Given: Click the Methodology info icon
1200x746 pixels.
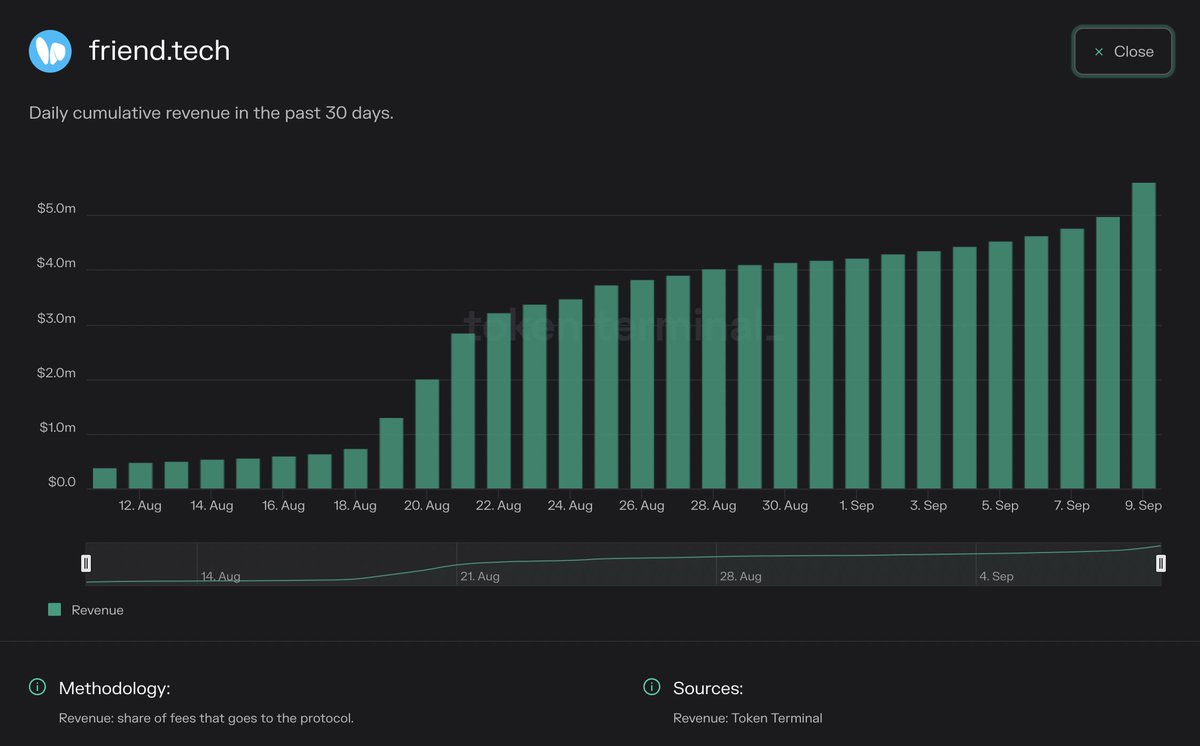Looking at the screenshot, I should tap(37, 687).
